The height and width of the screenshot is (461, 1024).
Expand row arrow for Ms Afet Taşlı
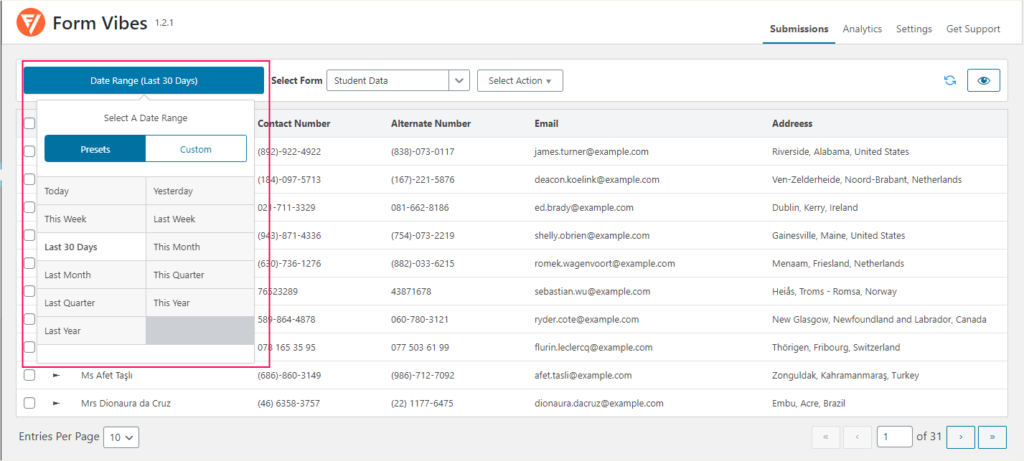pyautogui.click(x=56, y=375)
